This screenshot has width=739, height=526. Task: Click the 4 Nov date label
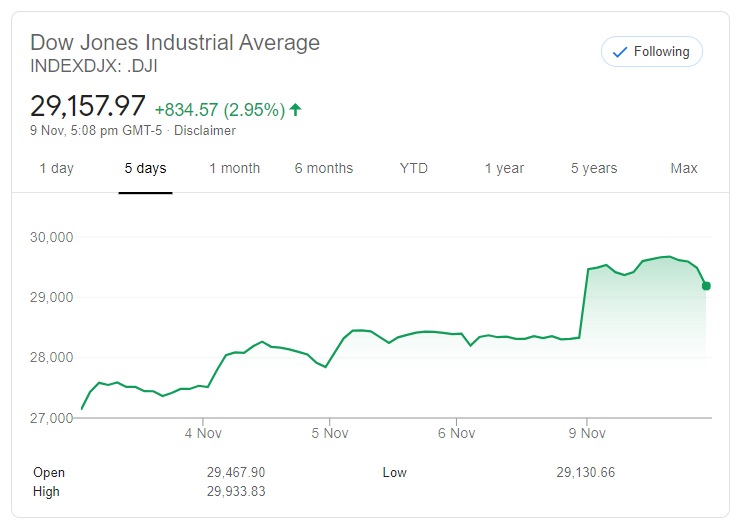(203, 433)
